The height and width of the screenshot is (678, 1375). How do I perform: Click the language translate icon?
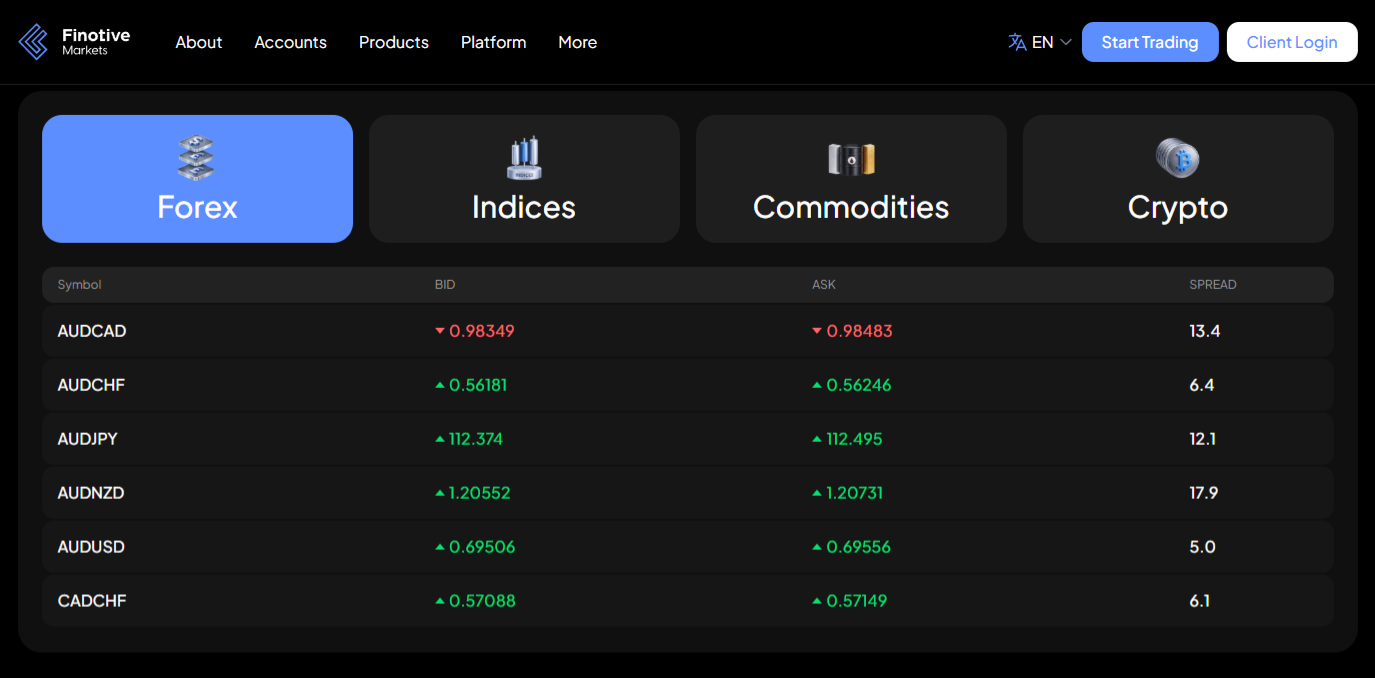[x=1017, y=42]
